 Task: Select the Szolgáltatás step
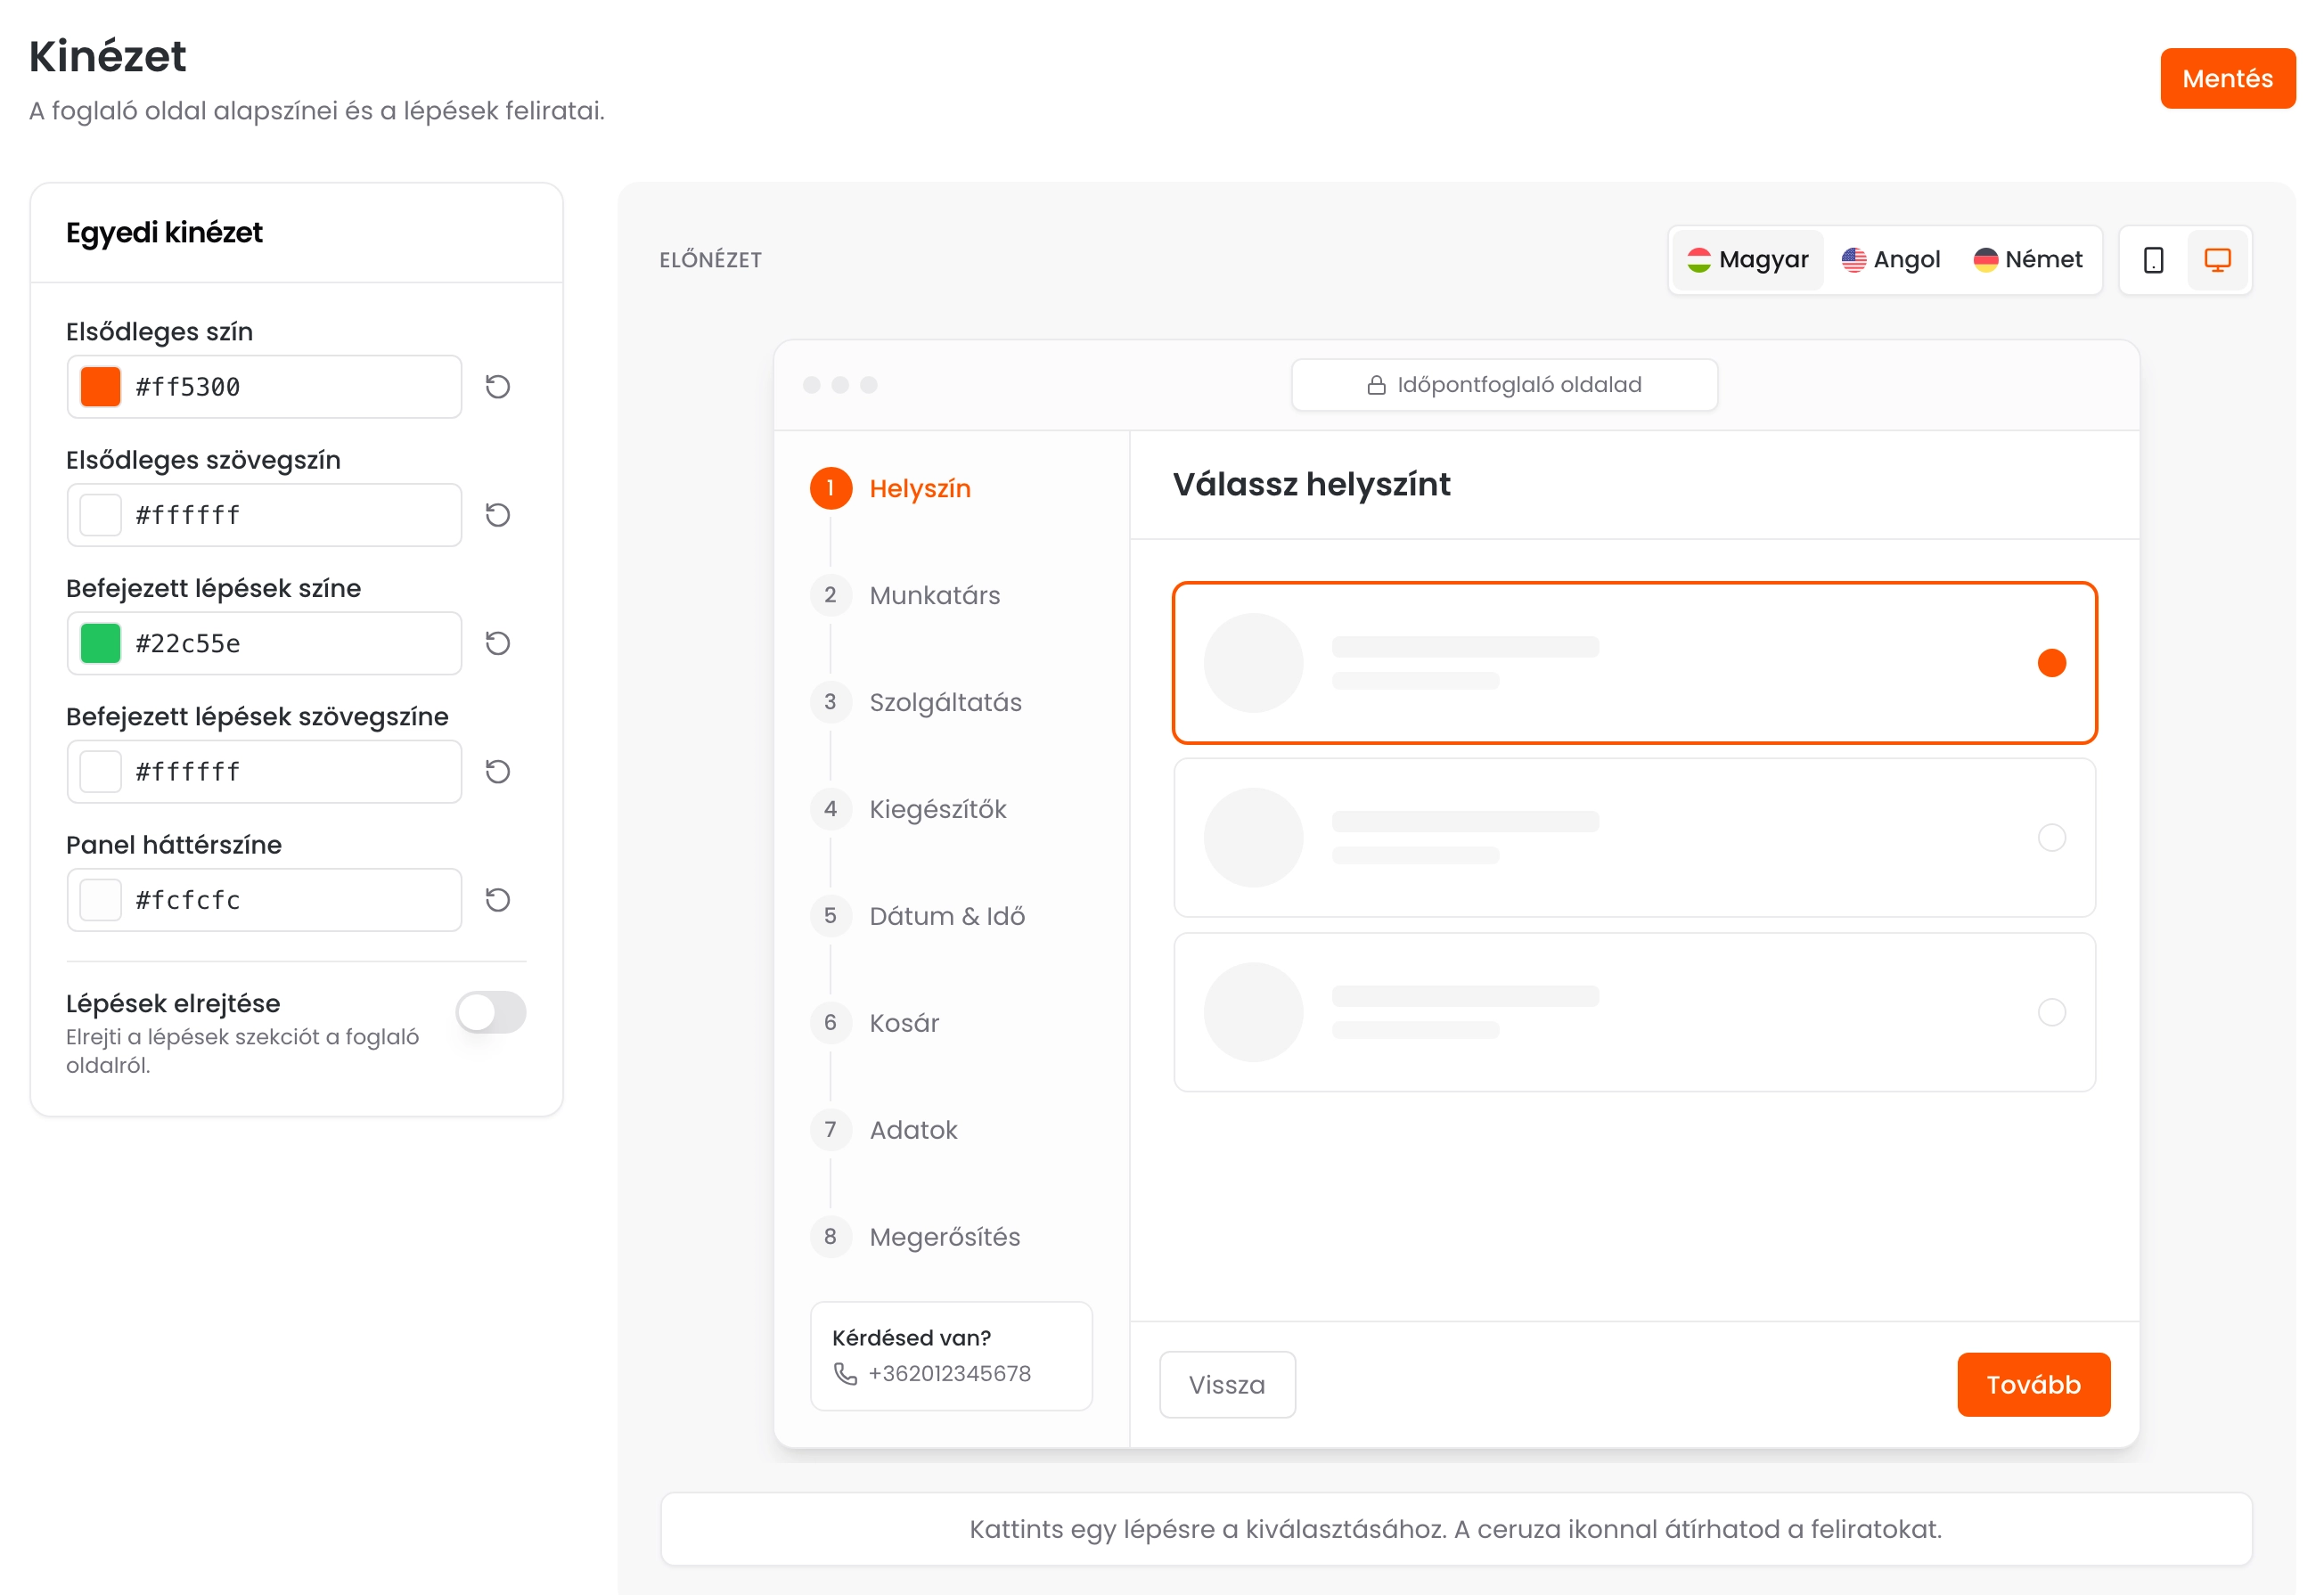coord(917,702)
